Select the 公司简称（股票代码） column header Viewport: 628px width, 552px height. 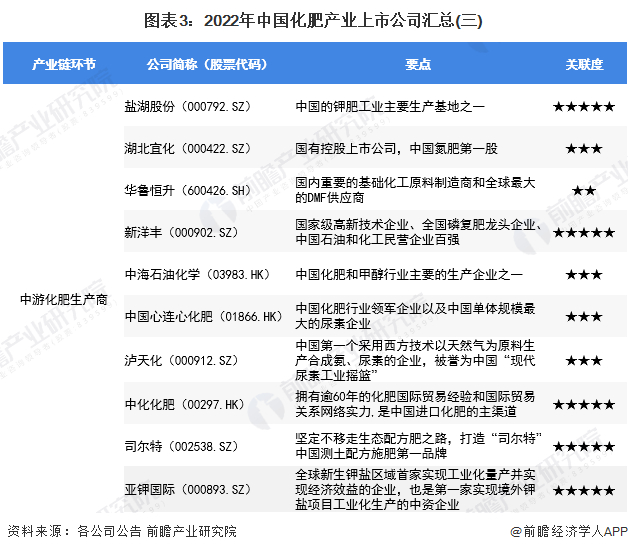tap(207, 64)
